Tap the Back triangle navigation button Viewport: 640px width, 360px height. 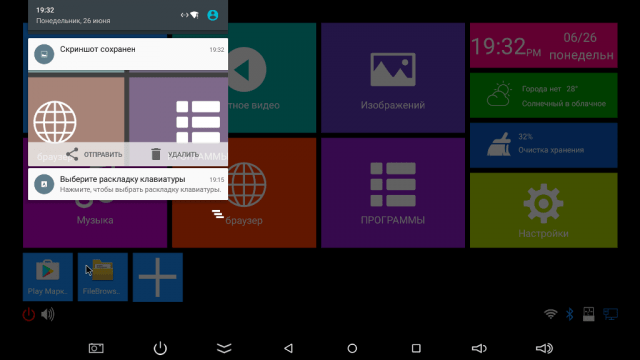pyautogui.click(x=288, y=348)
